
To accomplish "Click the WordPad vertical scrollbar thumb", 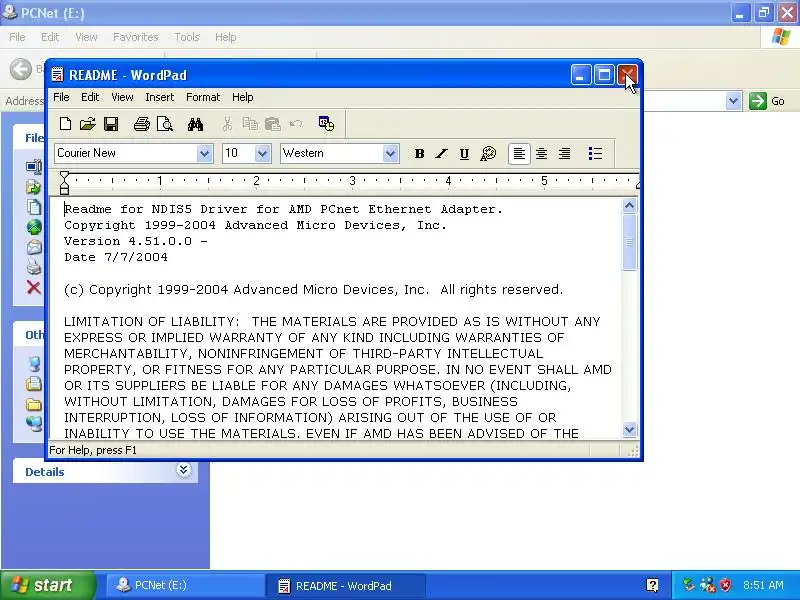I will 630,242.
